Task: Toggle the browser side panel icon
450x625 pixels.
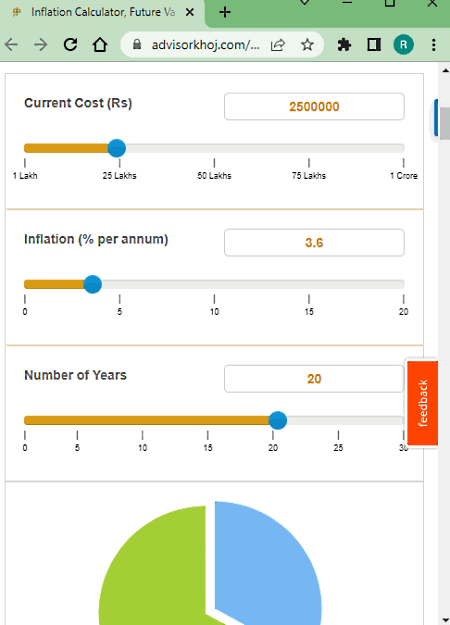Action: [374, 45]
